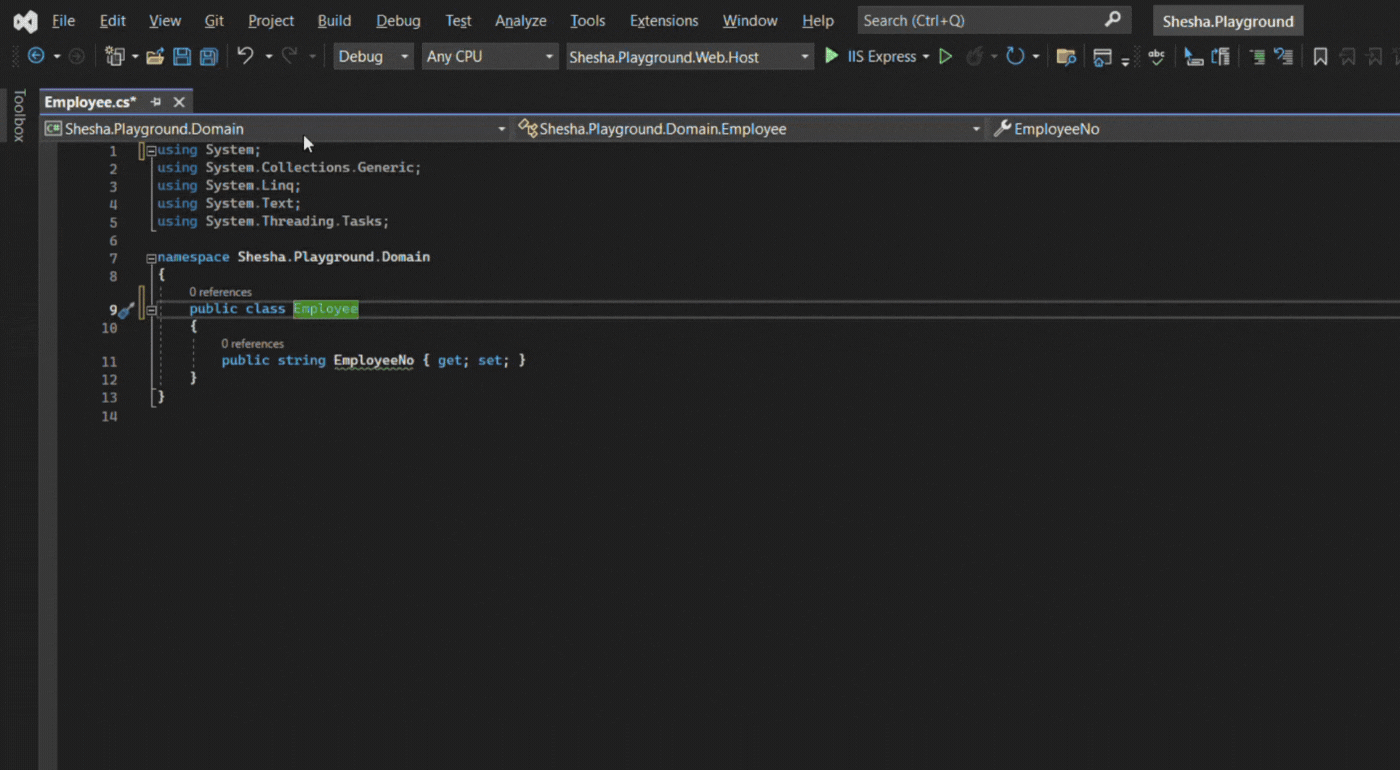Click the Save All icon
This screenshot has height=770, width=1400.
tap(209, 57)
